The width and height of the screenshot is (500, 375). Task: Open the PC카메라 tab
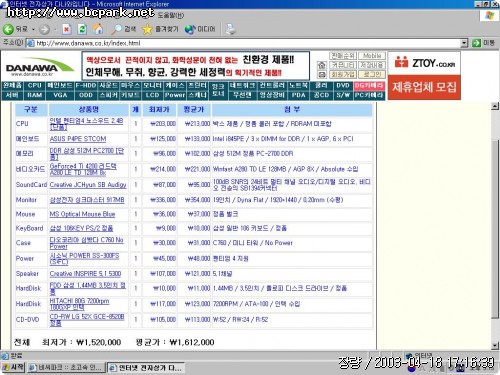pyautogui.click(x=369, y=95)
